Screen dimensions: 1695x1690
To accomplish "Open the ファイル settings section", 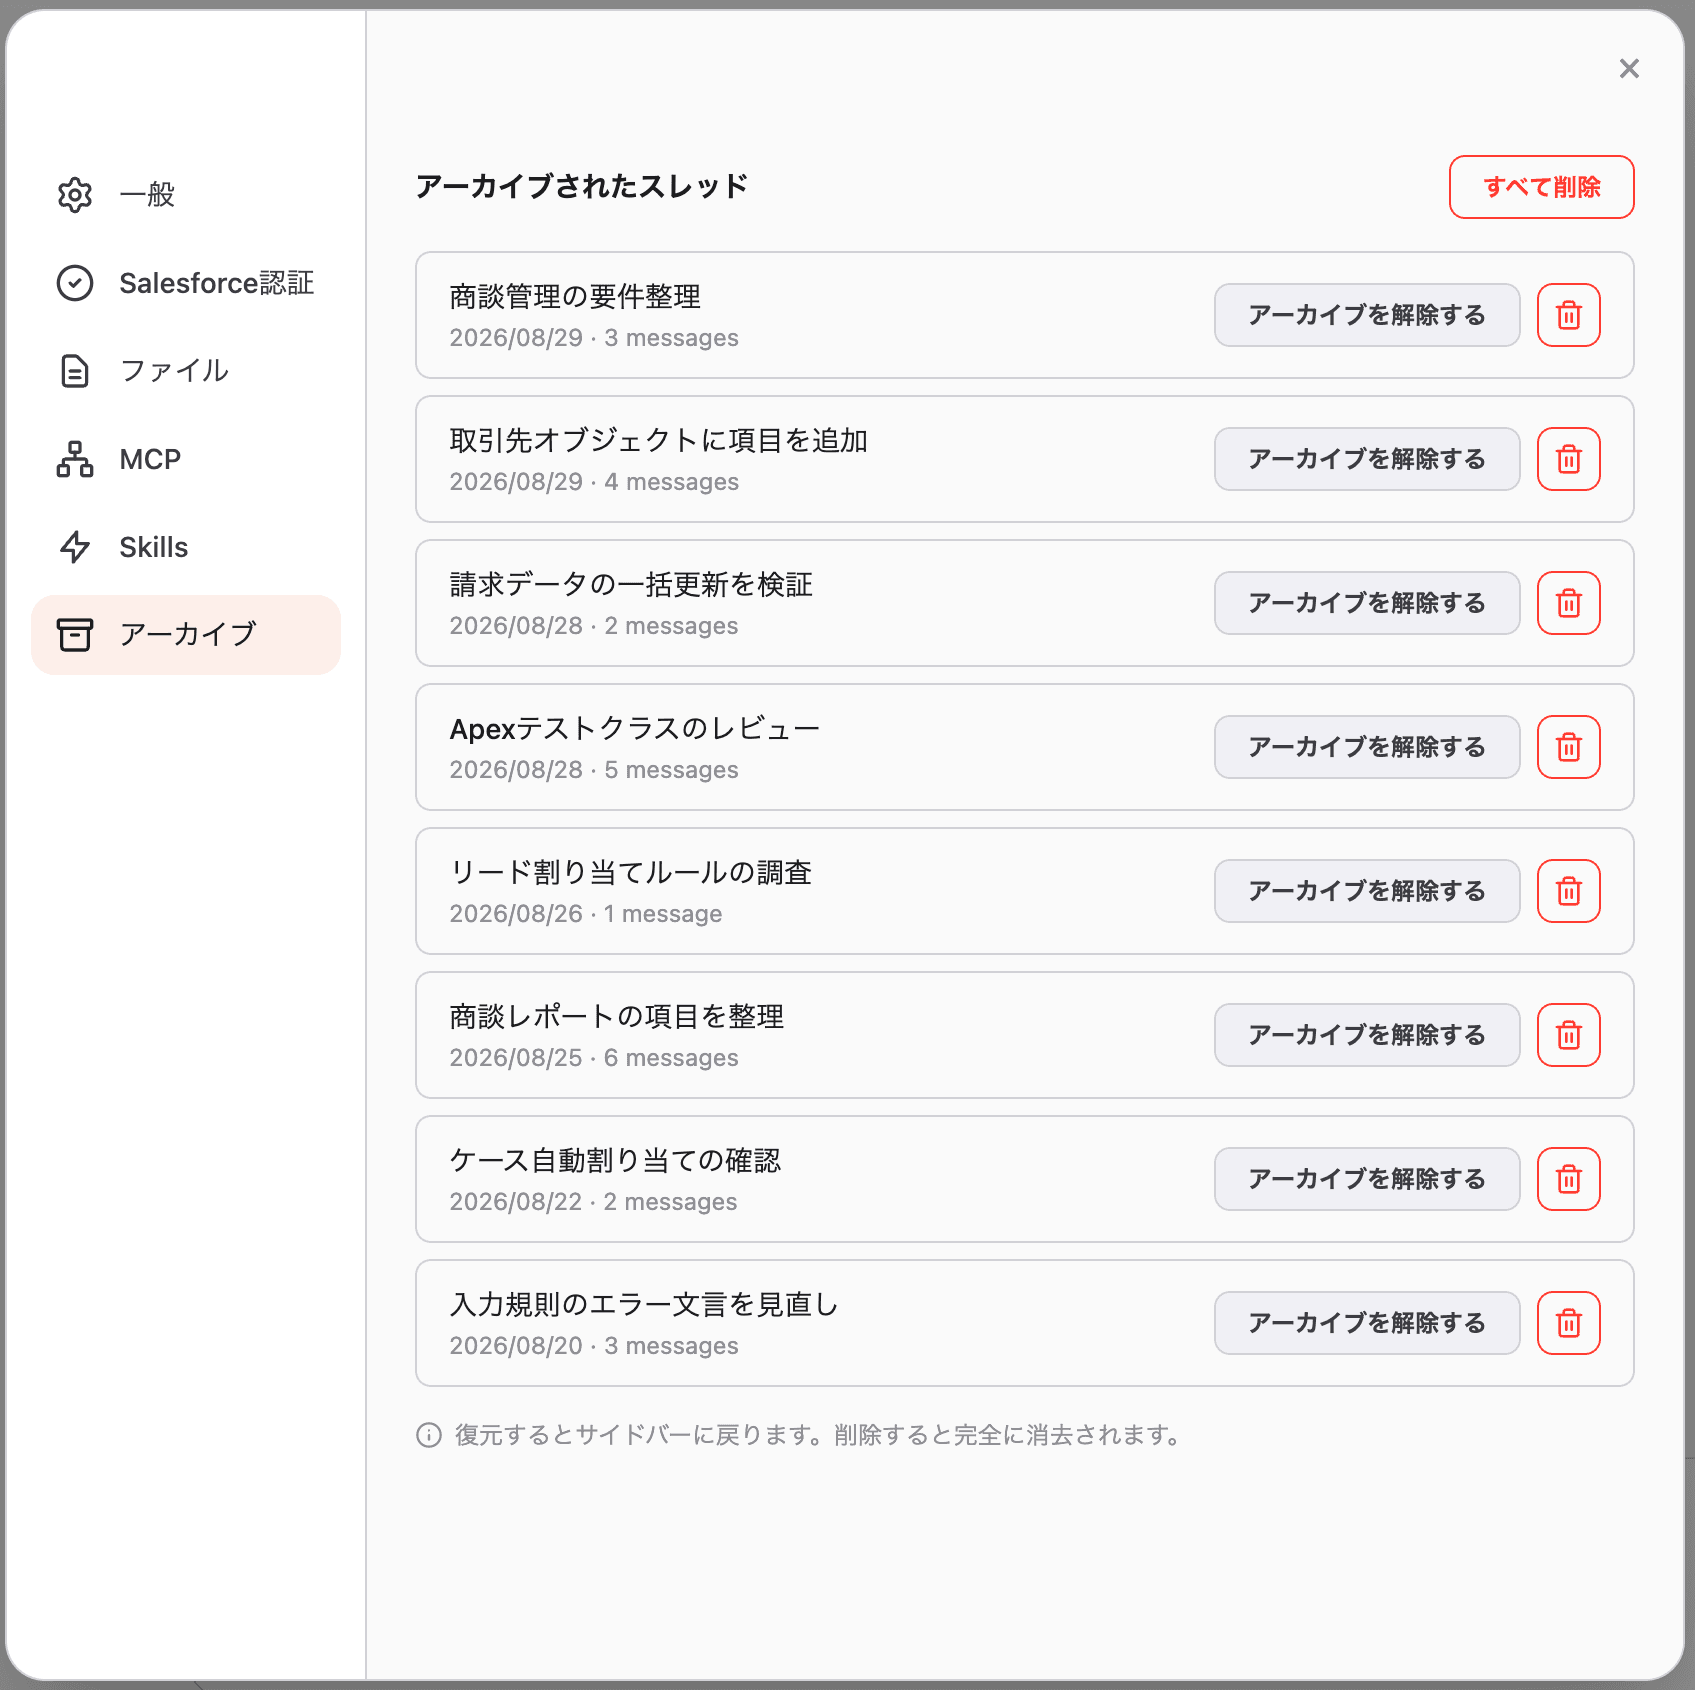I will (186, 371).
